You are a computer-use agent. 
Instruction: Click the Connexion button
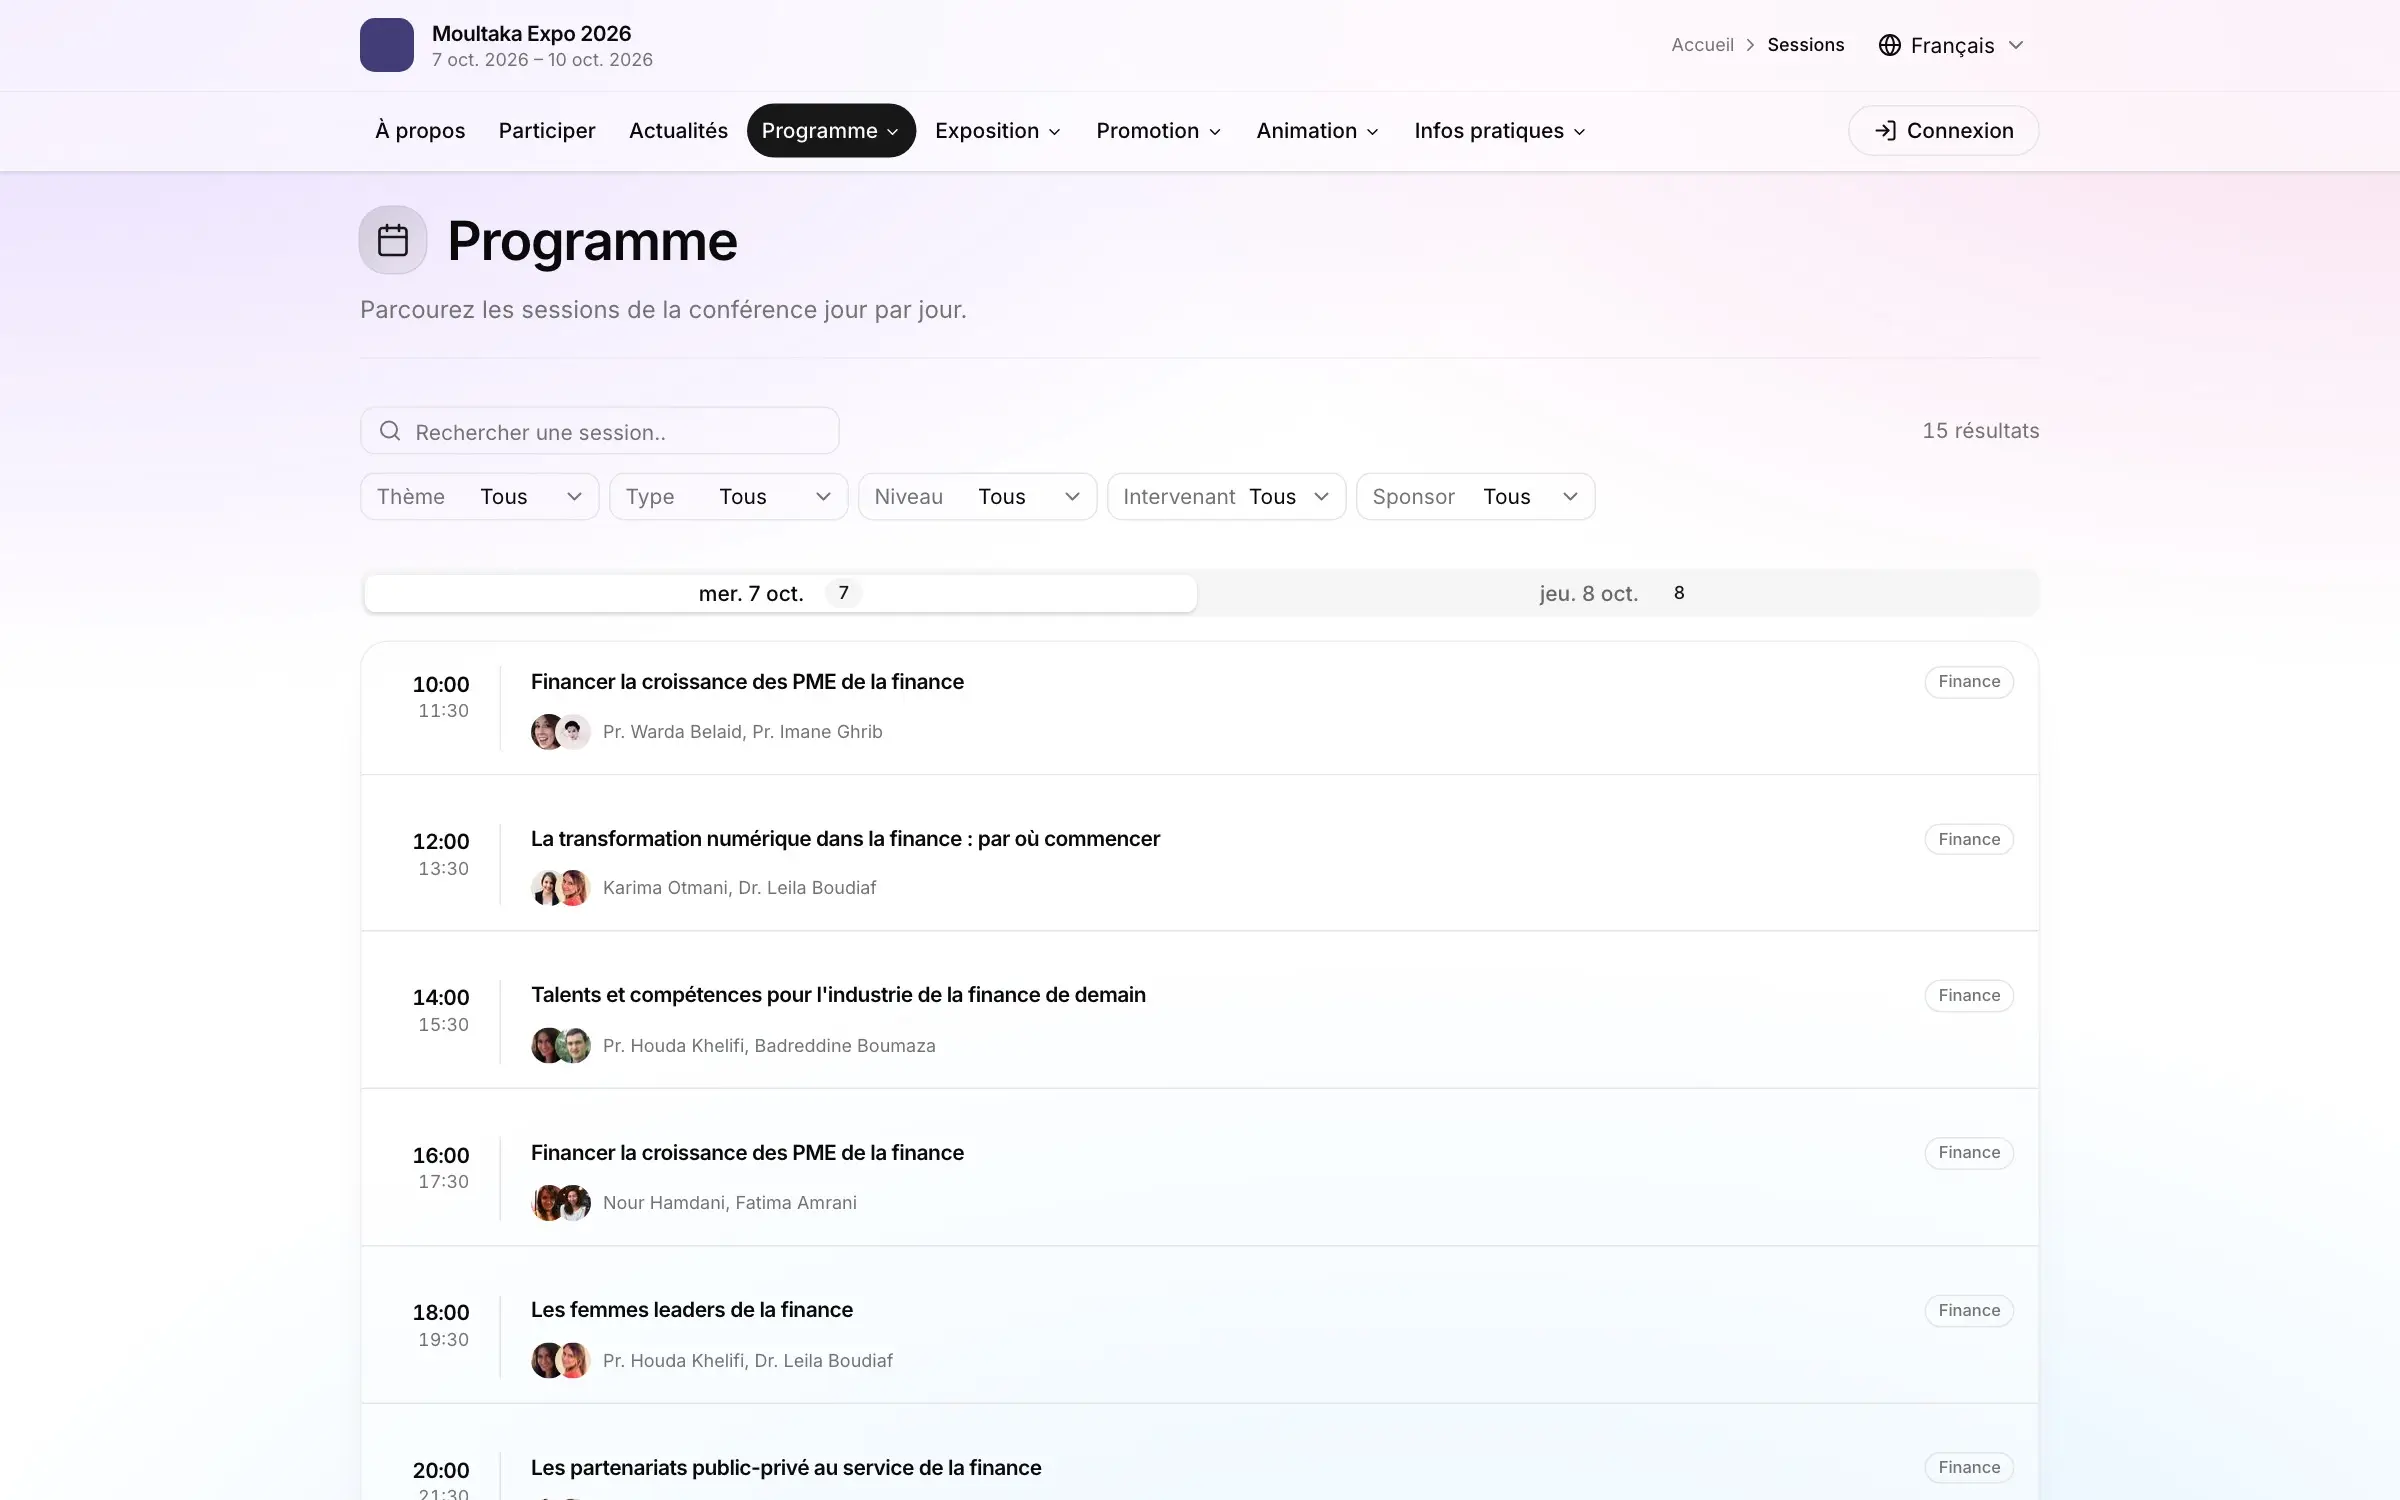1943,131
